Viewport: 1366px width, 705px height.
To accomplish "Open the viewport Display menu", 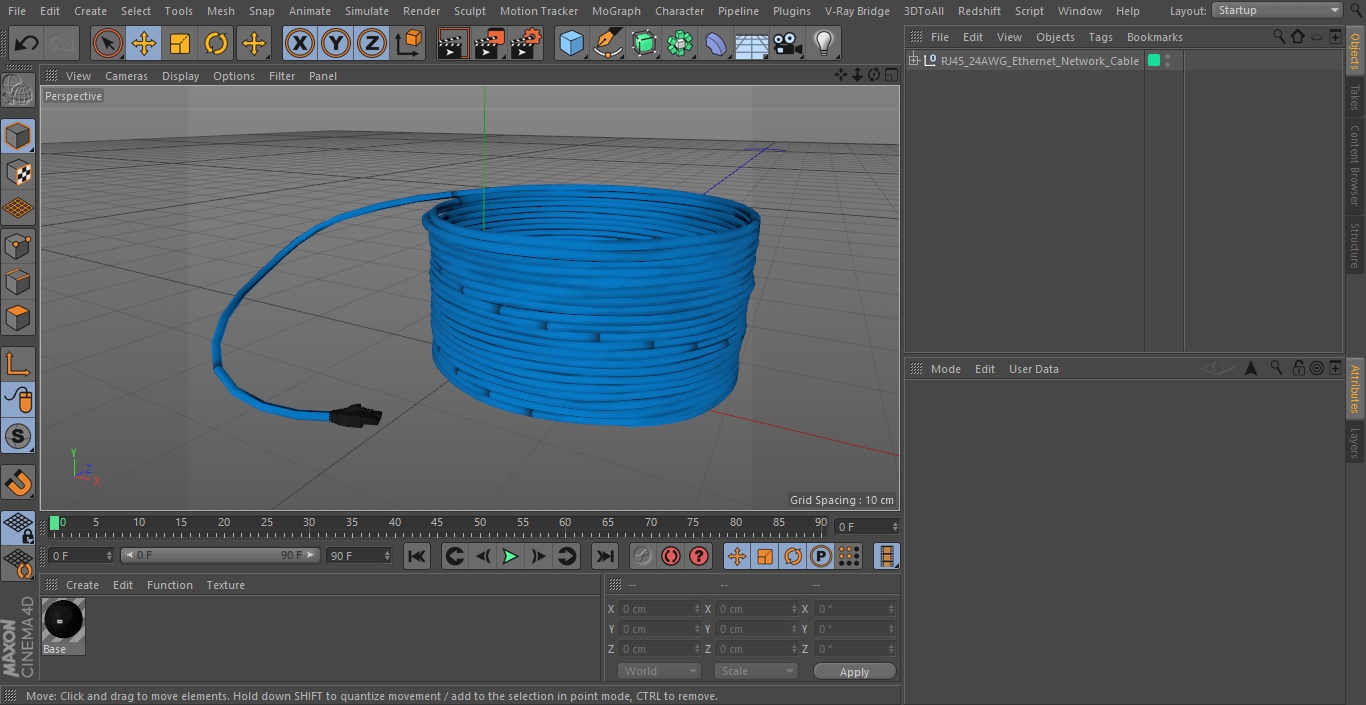I will (x=180, y=76).
